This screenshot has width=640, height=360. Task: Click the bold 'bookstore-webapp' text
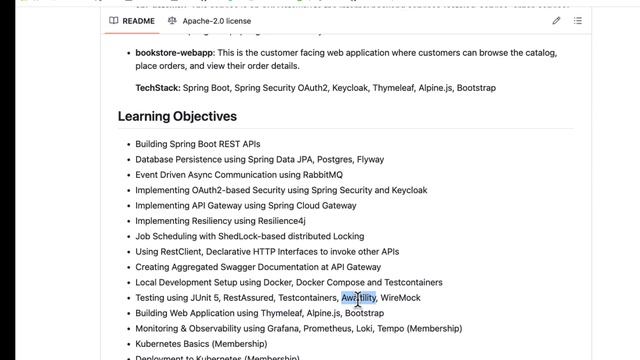coord(174,53)
